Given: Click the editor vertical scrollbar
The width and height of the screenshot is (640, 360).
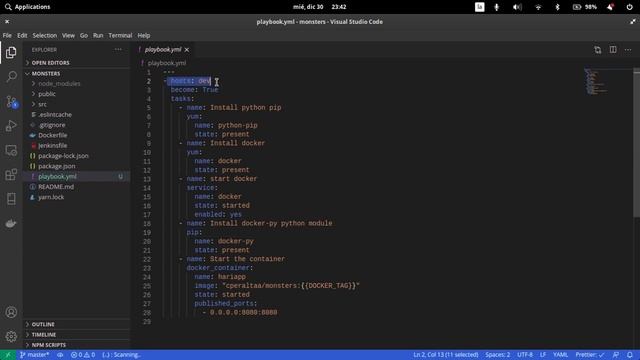Looking at the screenshot, I should click(x=636, y=143).
